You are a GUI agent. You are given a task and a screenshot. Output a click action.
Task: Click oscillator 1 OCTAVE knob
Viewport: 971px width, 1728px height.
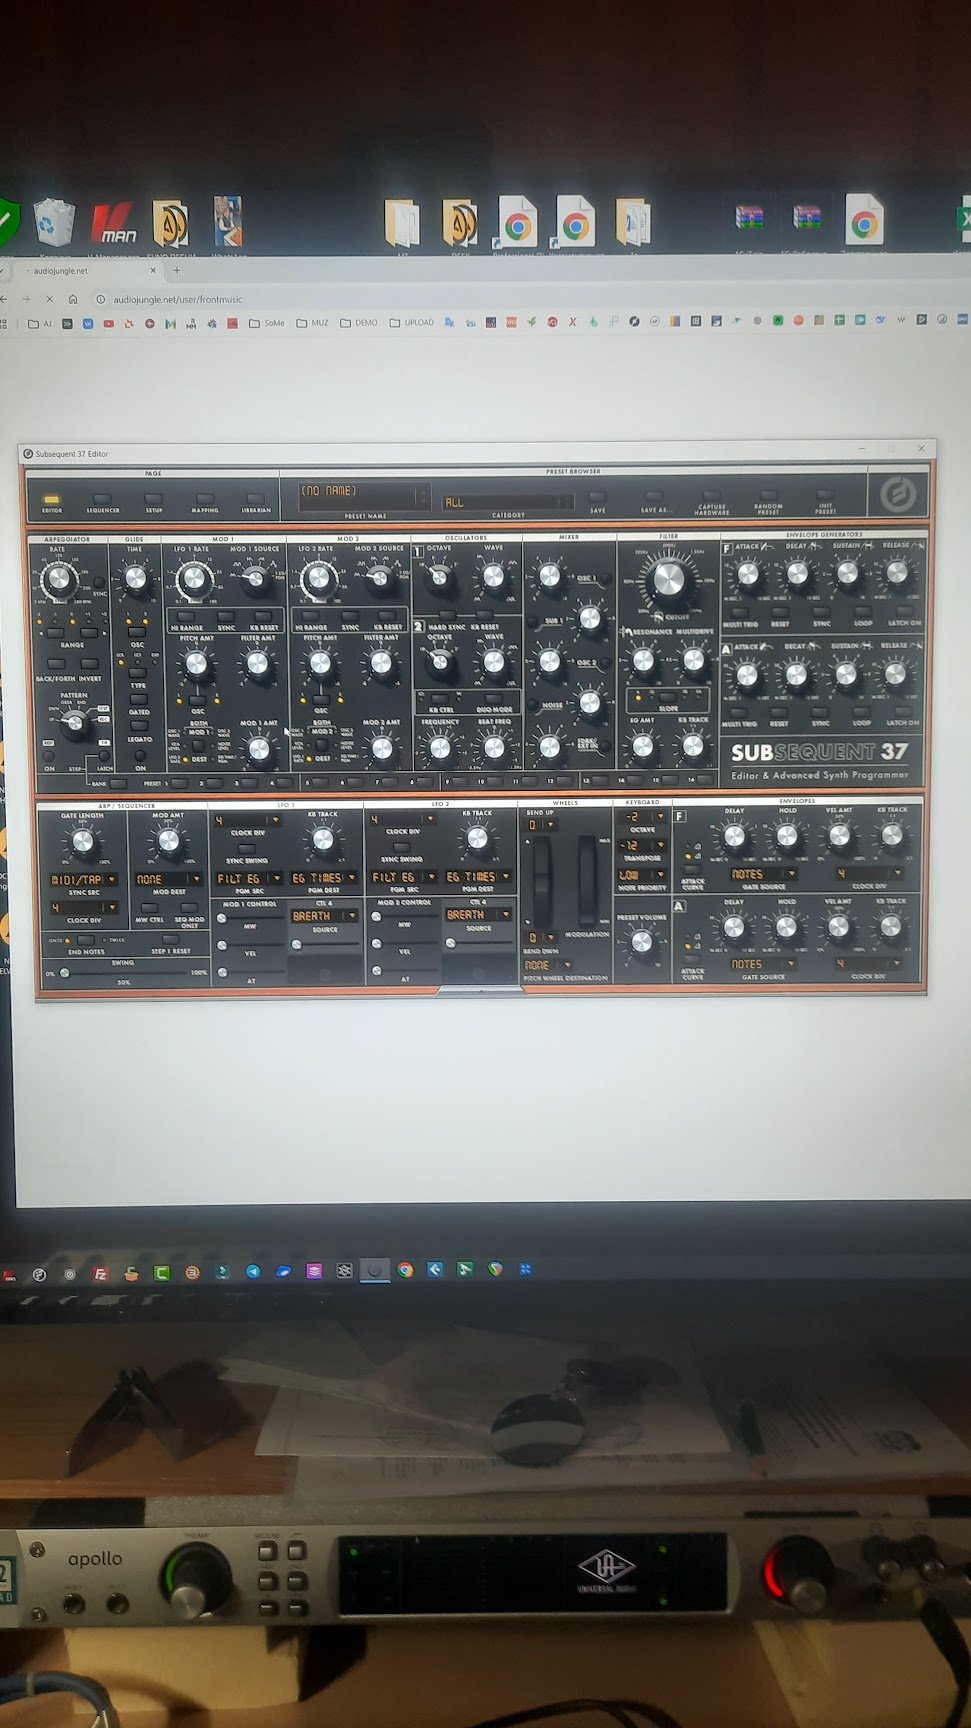click(438, 576)
